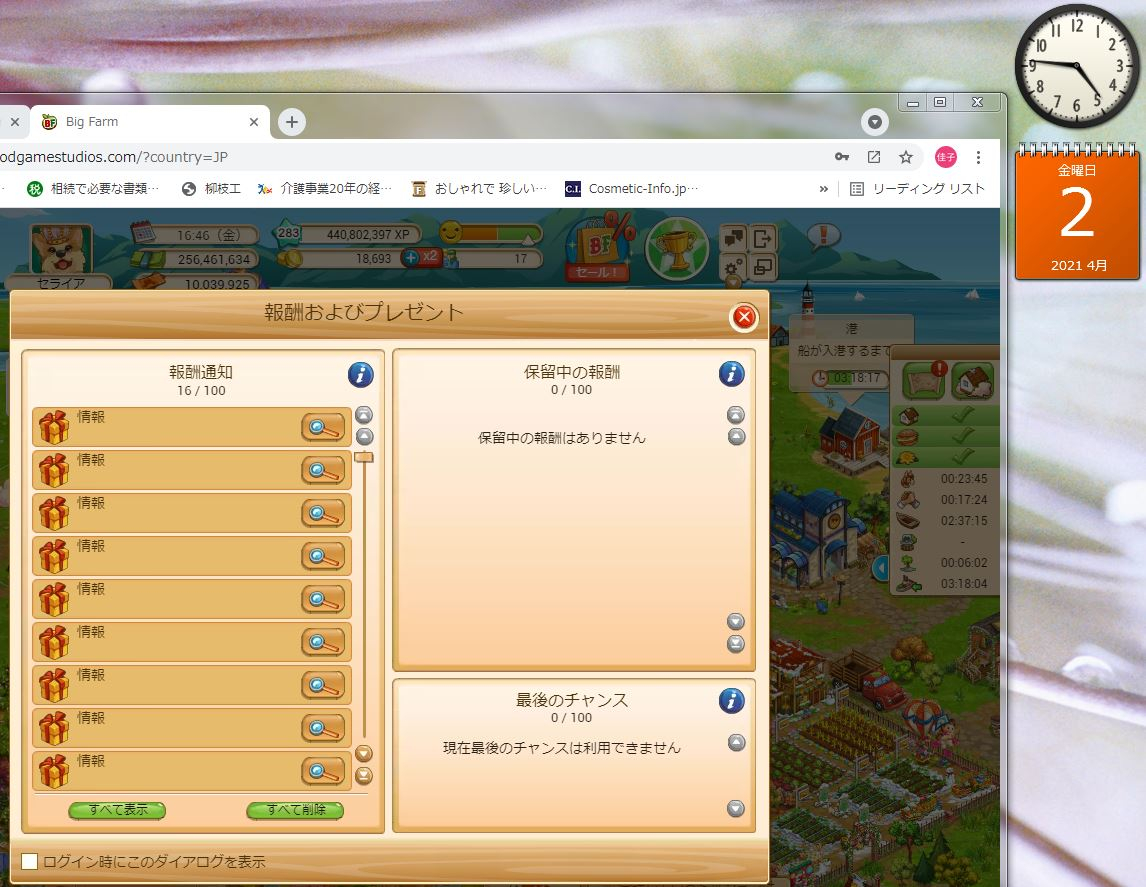This screenshot has width=1146, height=887.
Task: Switch to the Big Farm tab
Action: coord(150,122)
